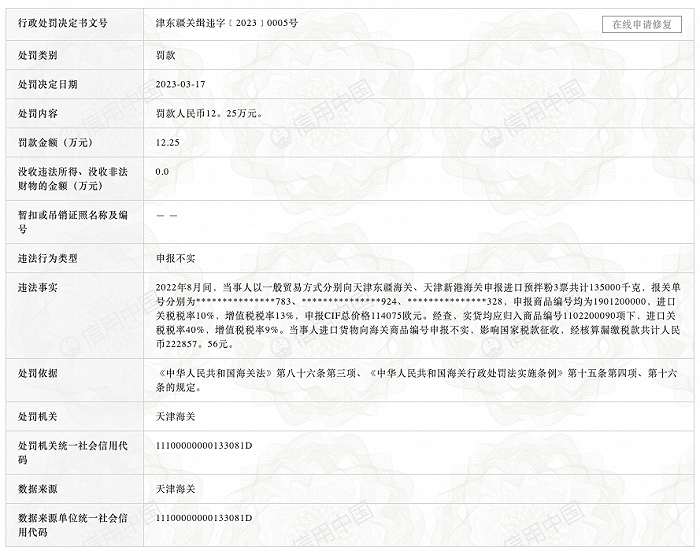Viewport: 700px width, 551px height.
Task: Click the 没收违法所得 label cell
Action: pyautogui.click(x=73, y=179)
